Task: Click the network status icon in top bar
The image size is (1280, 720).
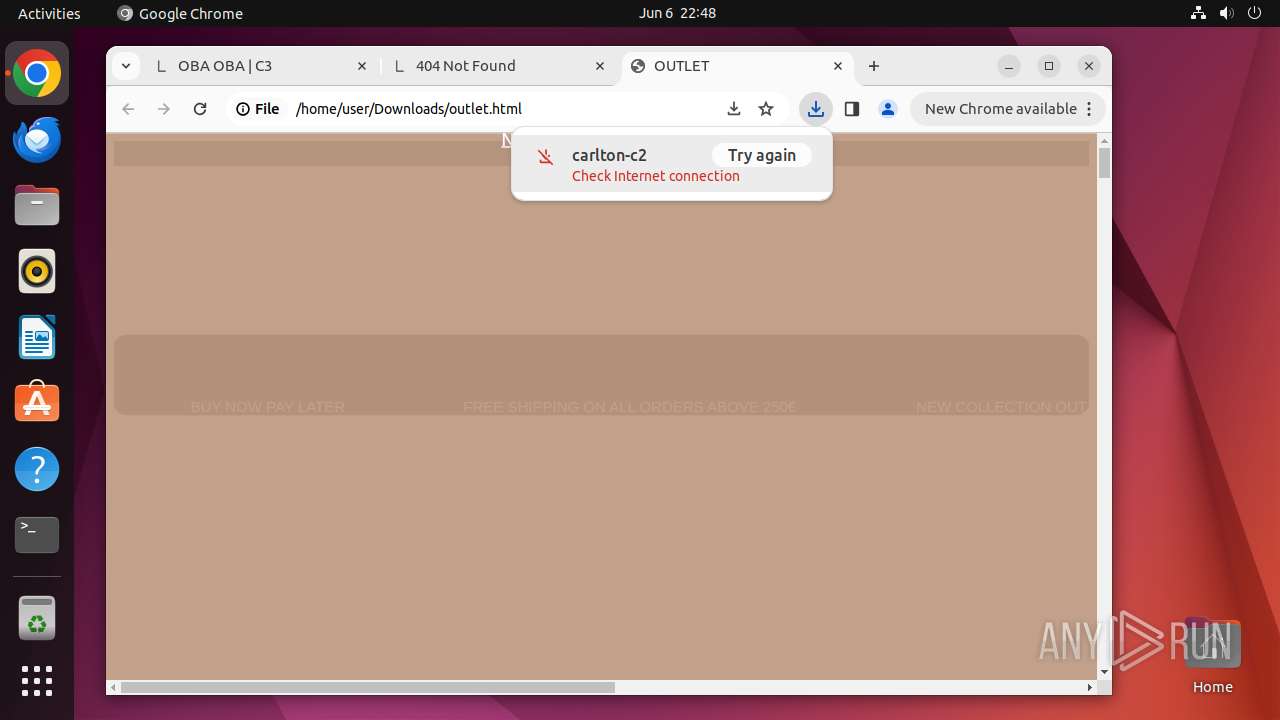Action: click(1198, 13)
